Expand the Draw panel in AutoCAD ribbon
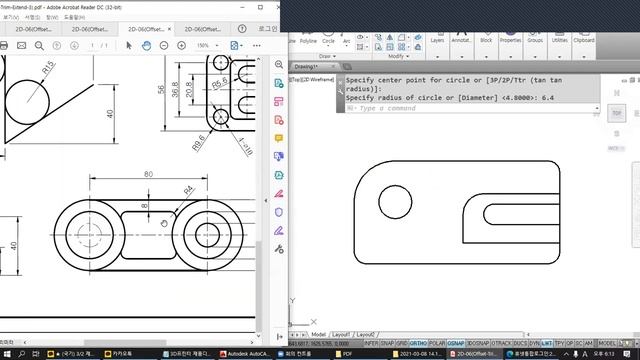This screenshot has height=360, width=640. pyautogui.click(x=327, y=56)
